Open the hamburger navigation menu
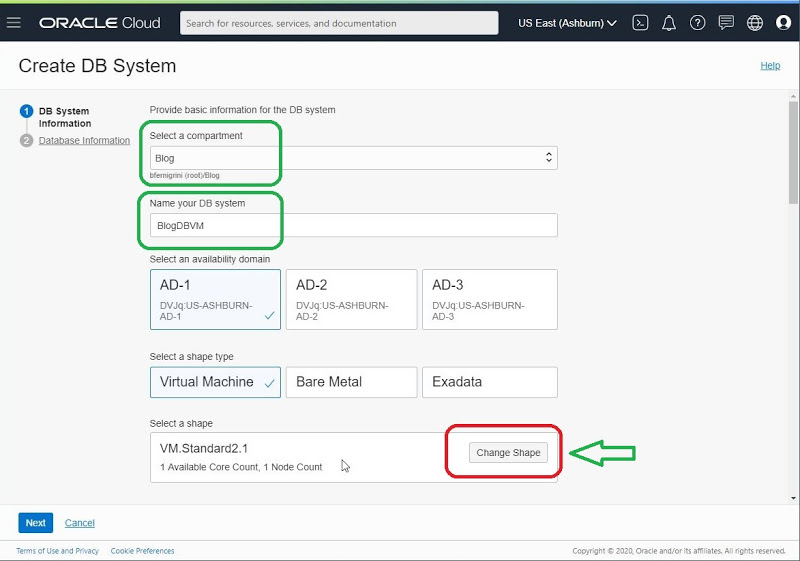Screen dimensions: 800x561 click(14, 23)
